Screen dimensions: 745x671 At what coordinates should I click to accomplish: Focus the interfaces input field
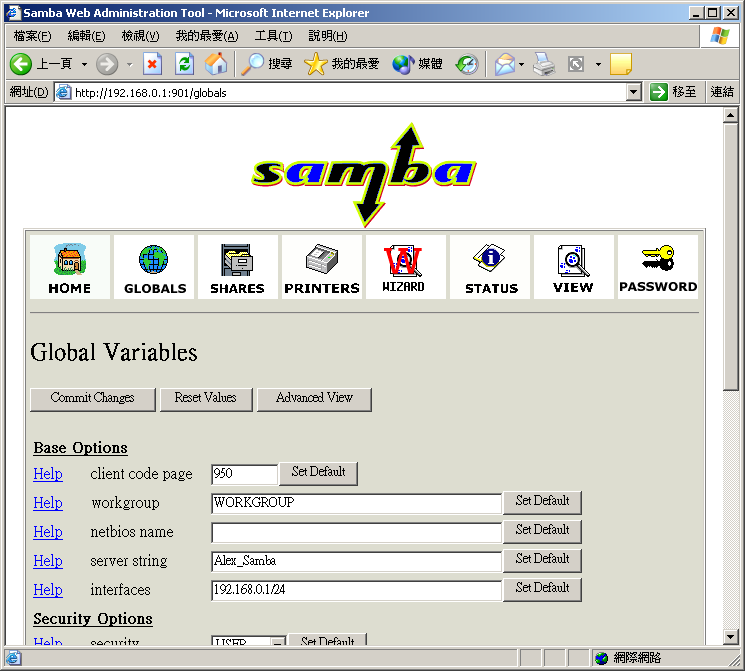[x=356, y=590]
